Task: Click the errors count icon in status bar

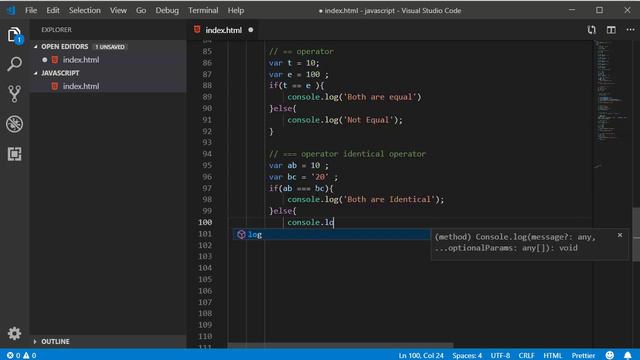Action: pyautogui.click(x=10, y=355)
